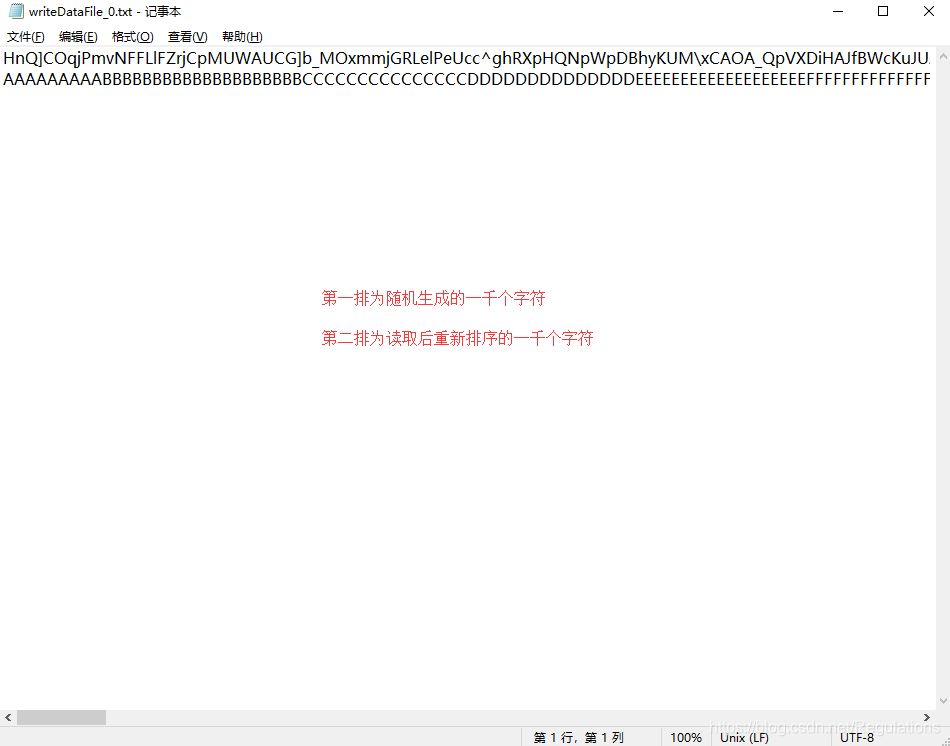The height and width of the screenshot is (746, 950).
Task: Click the UTF-8 encoding indicator
Action: pos(857,737)
